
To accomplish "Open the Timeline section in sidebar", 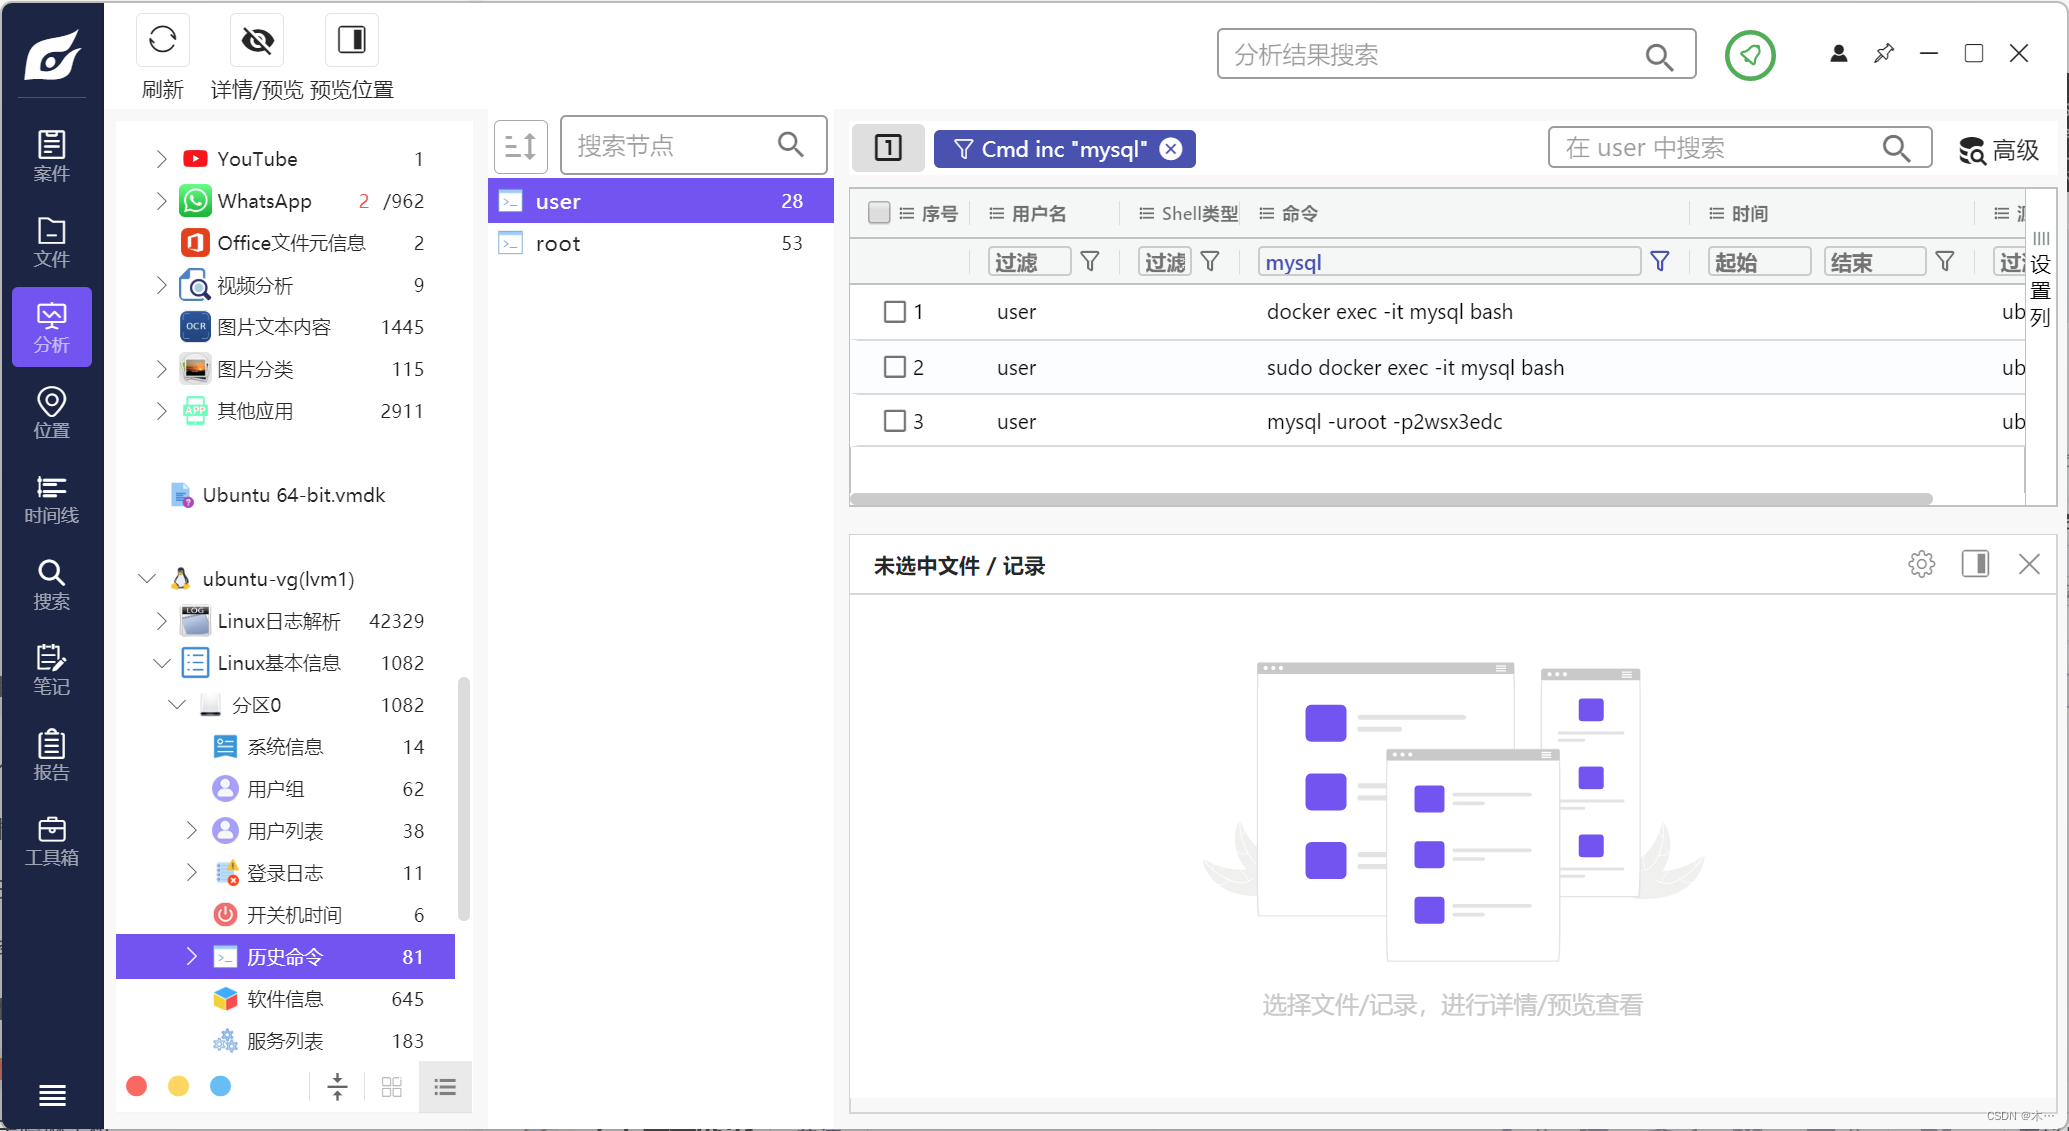I will pos(51,499).
